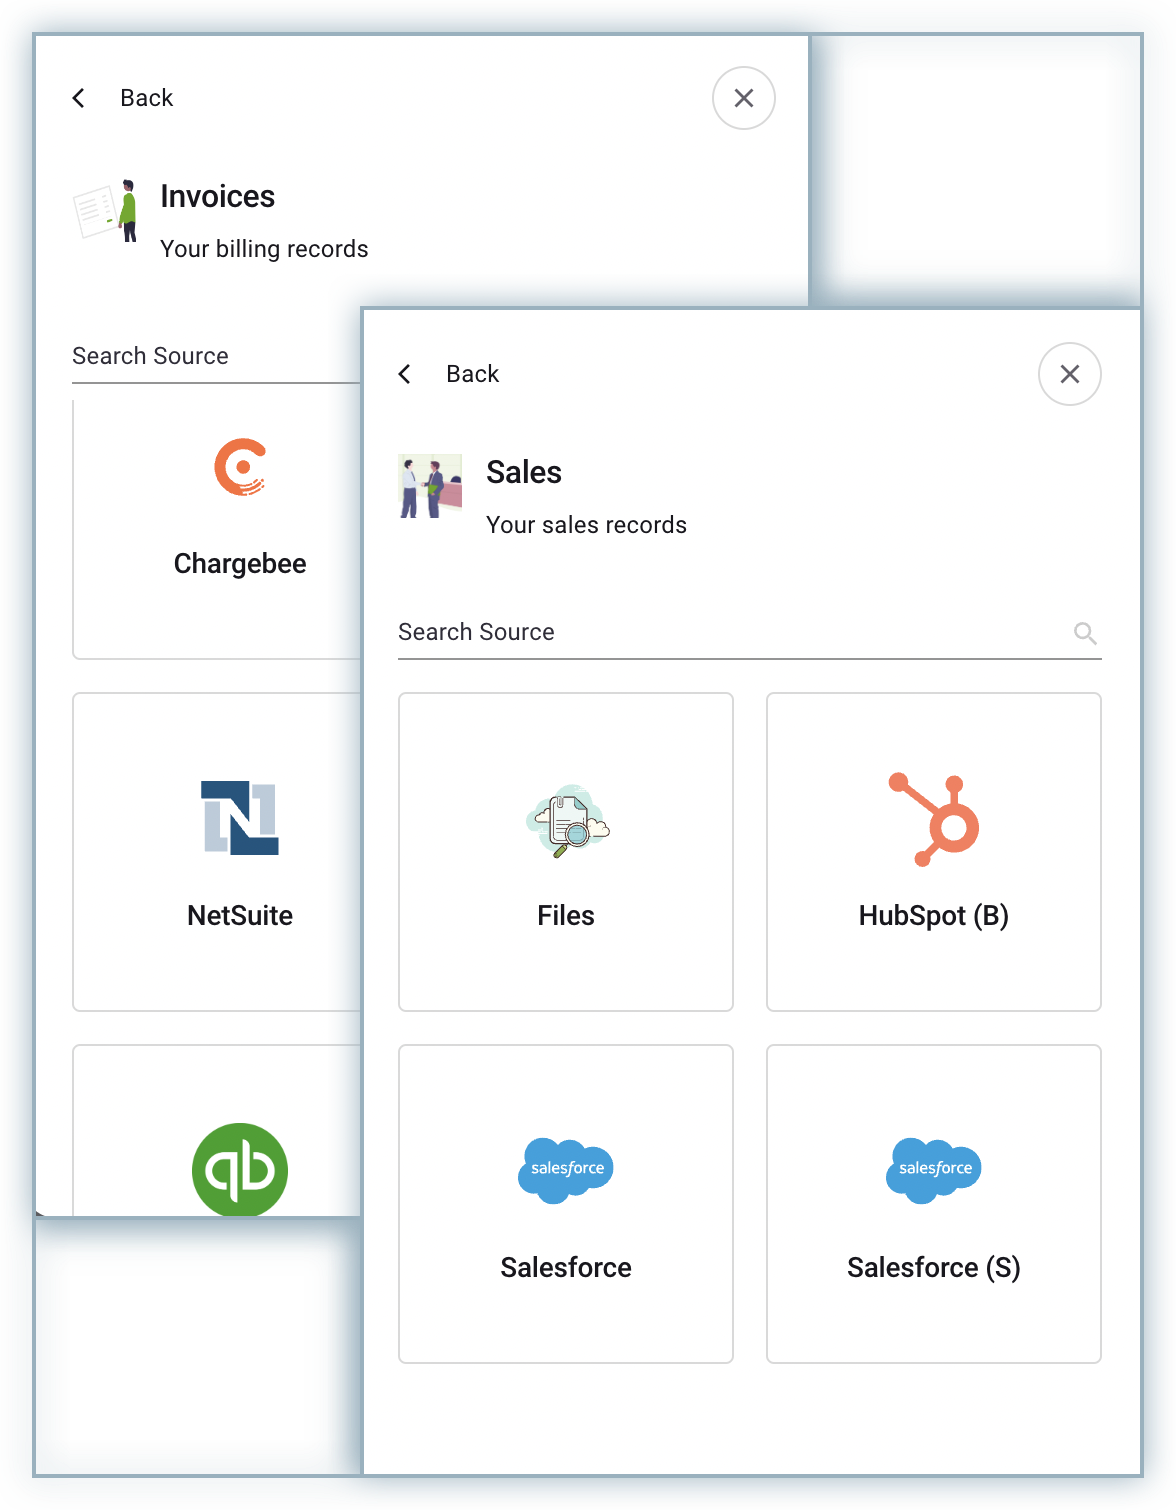The width and height of the screenshot is (1176, 1510).
Task: Focus the Search Source field in Sales
Action: click(x=730, y=632)
